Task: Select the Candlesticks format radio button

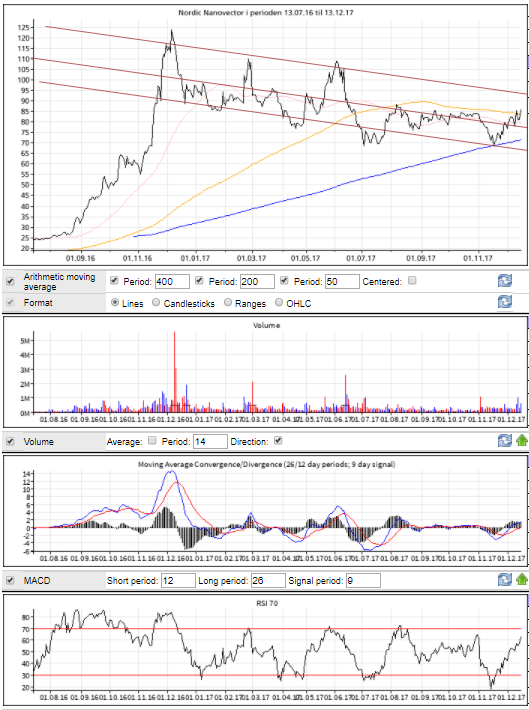Action: (x=156, y=302)
